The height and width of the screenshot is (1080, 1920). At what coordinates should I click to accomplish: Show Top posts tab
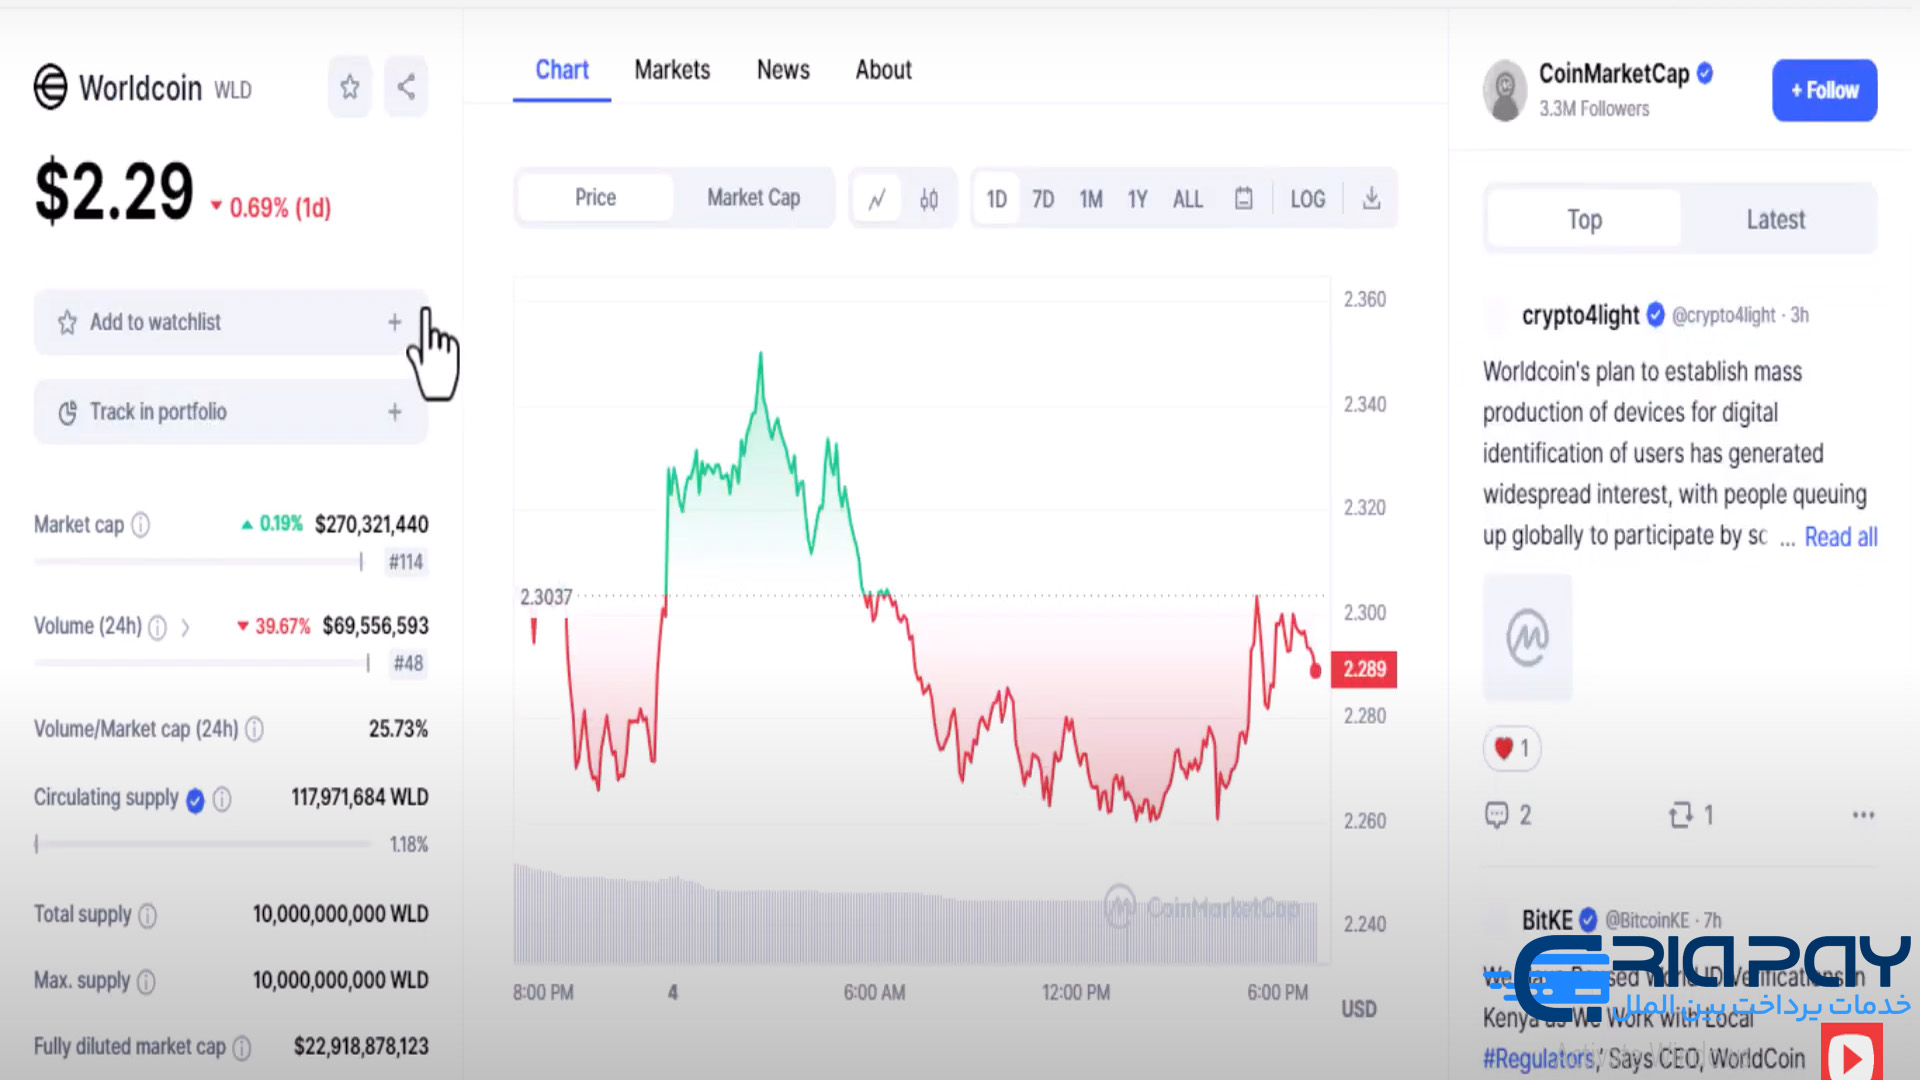(1584, 219)
